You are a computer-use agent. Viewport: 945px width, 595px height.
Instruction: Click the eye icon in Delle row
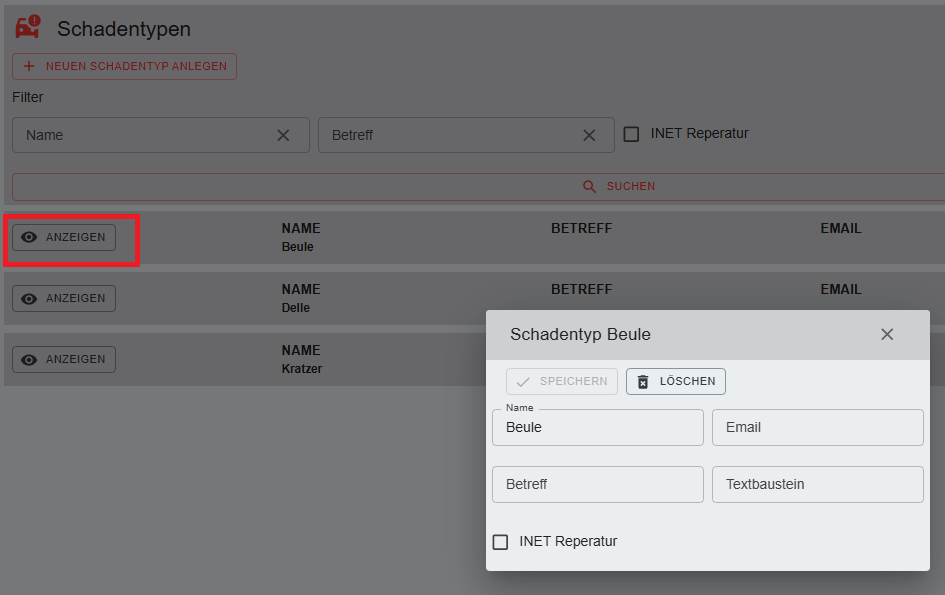coord(30,299)
